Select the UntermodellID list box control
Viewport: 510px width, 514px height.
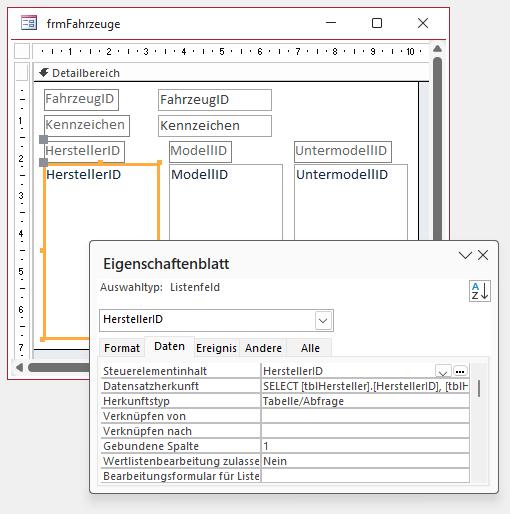[x=351, y=202]
